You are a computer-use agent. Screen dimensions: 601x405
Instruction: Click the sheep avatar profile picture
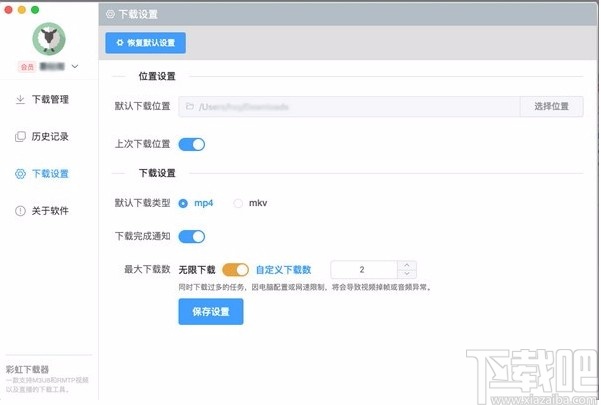point(49,39)
